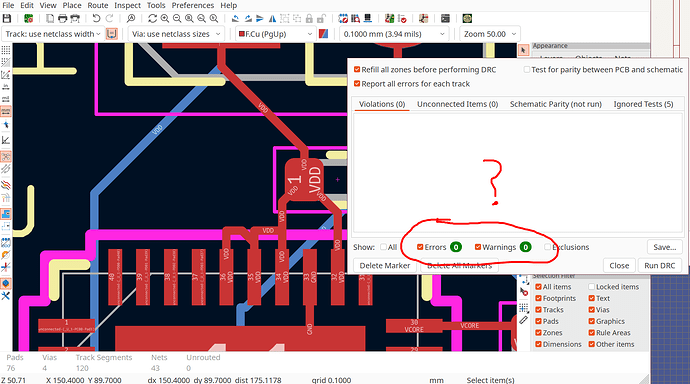The height and width of the screenshot is (384, 690).
Task: Uncheck Zones in Selection Filter
Action: pyautogui.click(x=538, y=333)
